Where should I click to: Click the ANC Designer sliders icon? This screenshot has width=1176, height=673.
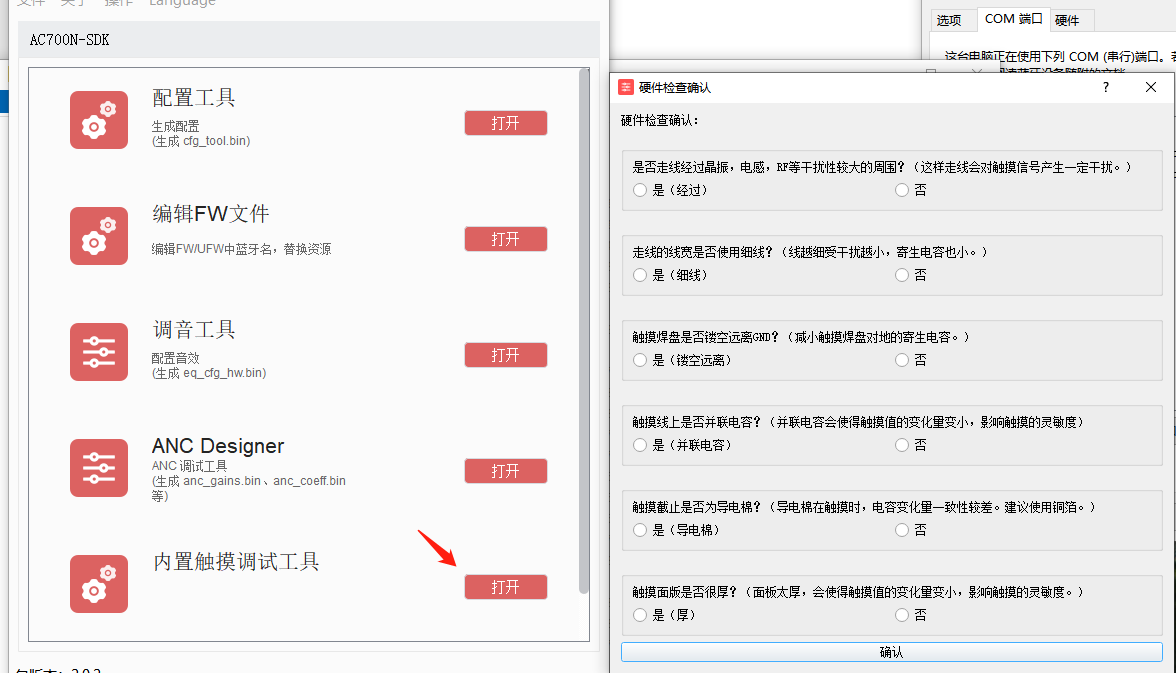point(99,468)
